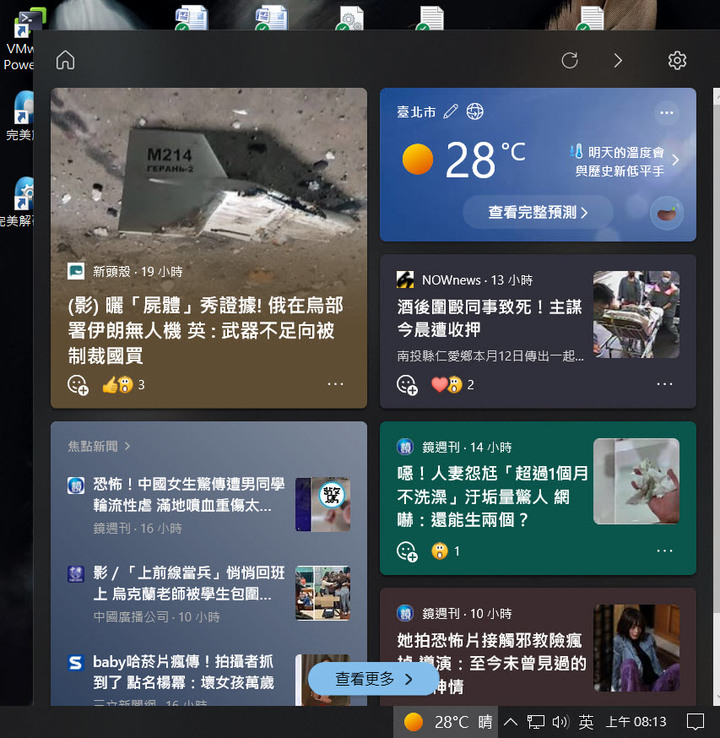Open thumbnail of the 中國女生 story
The width and height of the screenshot is (720, 738).
323,504
